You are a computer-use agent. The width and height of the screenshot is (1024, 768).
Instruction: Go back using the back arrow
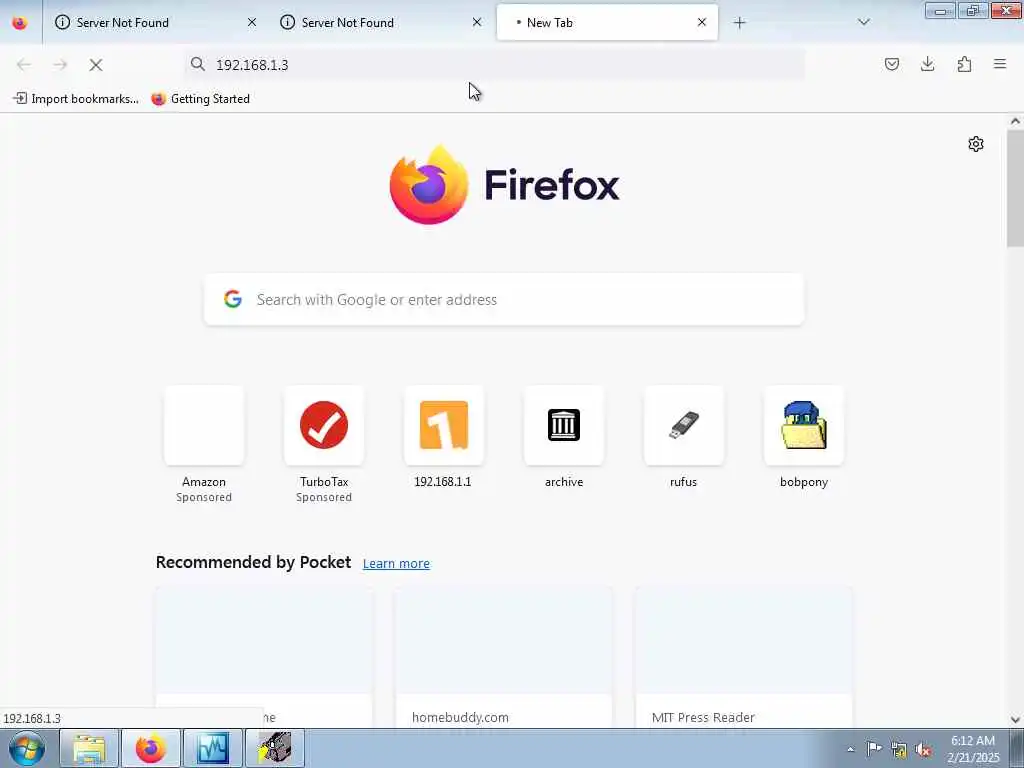(24, 65)
